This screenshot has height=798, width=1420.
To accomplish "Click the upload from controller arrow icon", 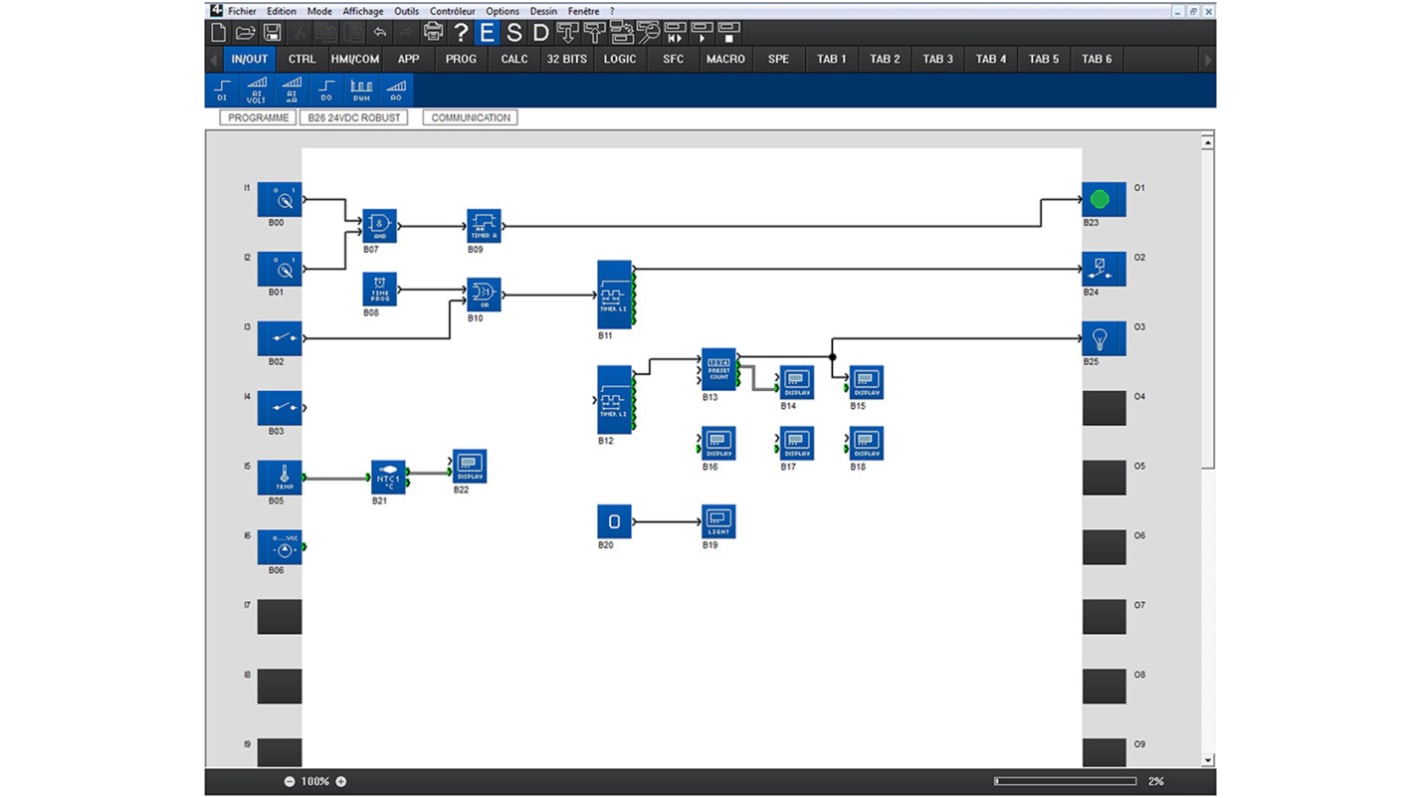I will click(x=595, y=33).
